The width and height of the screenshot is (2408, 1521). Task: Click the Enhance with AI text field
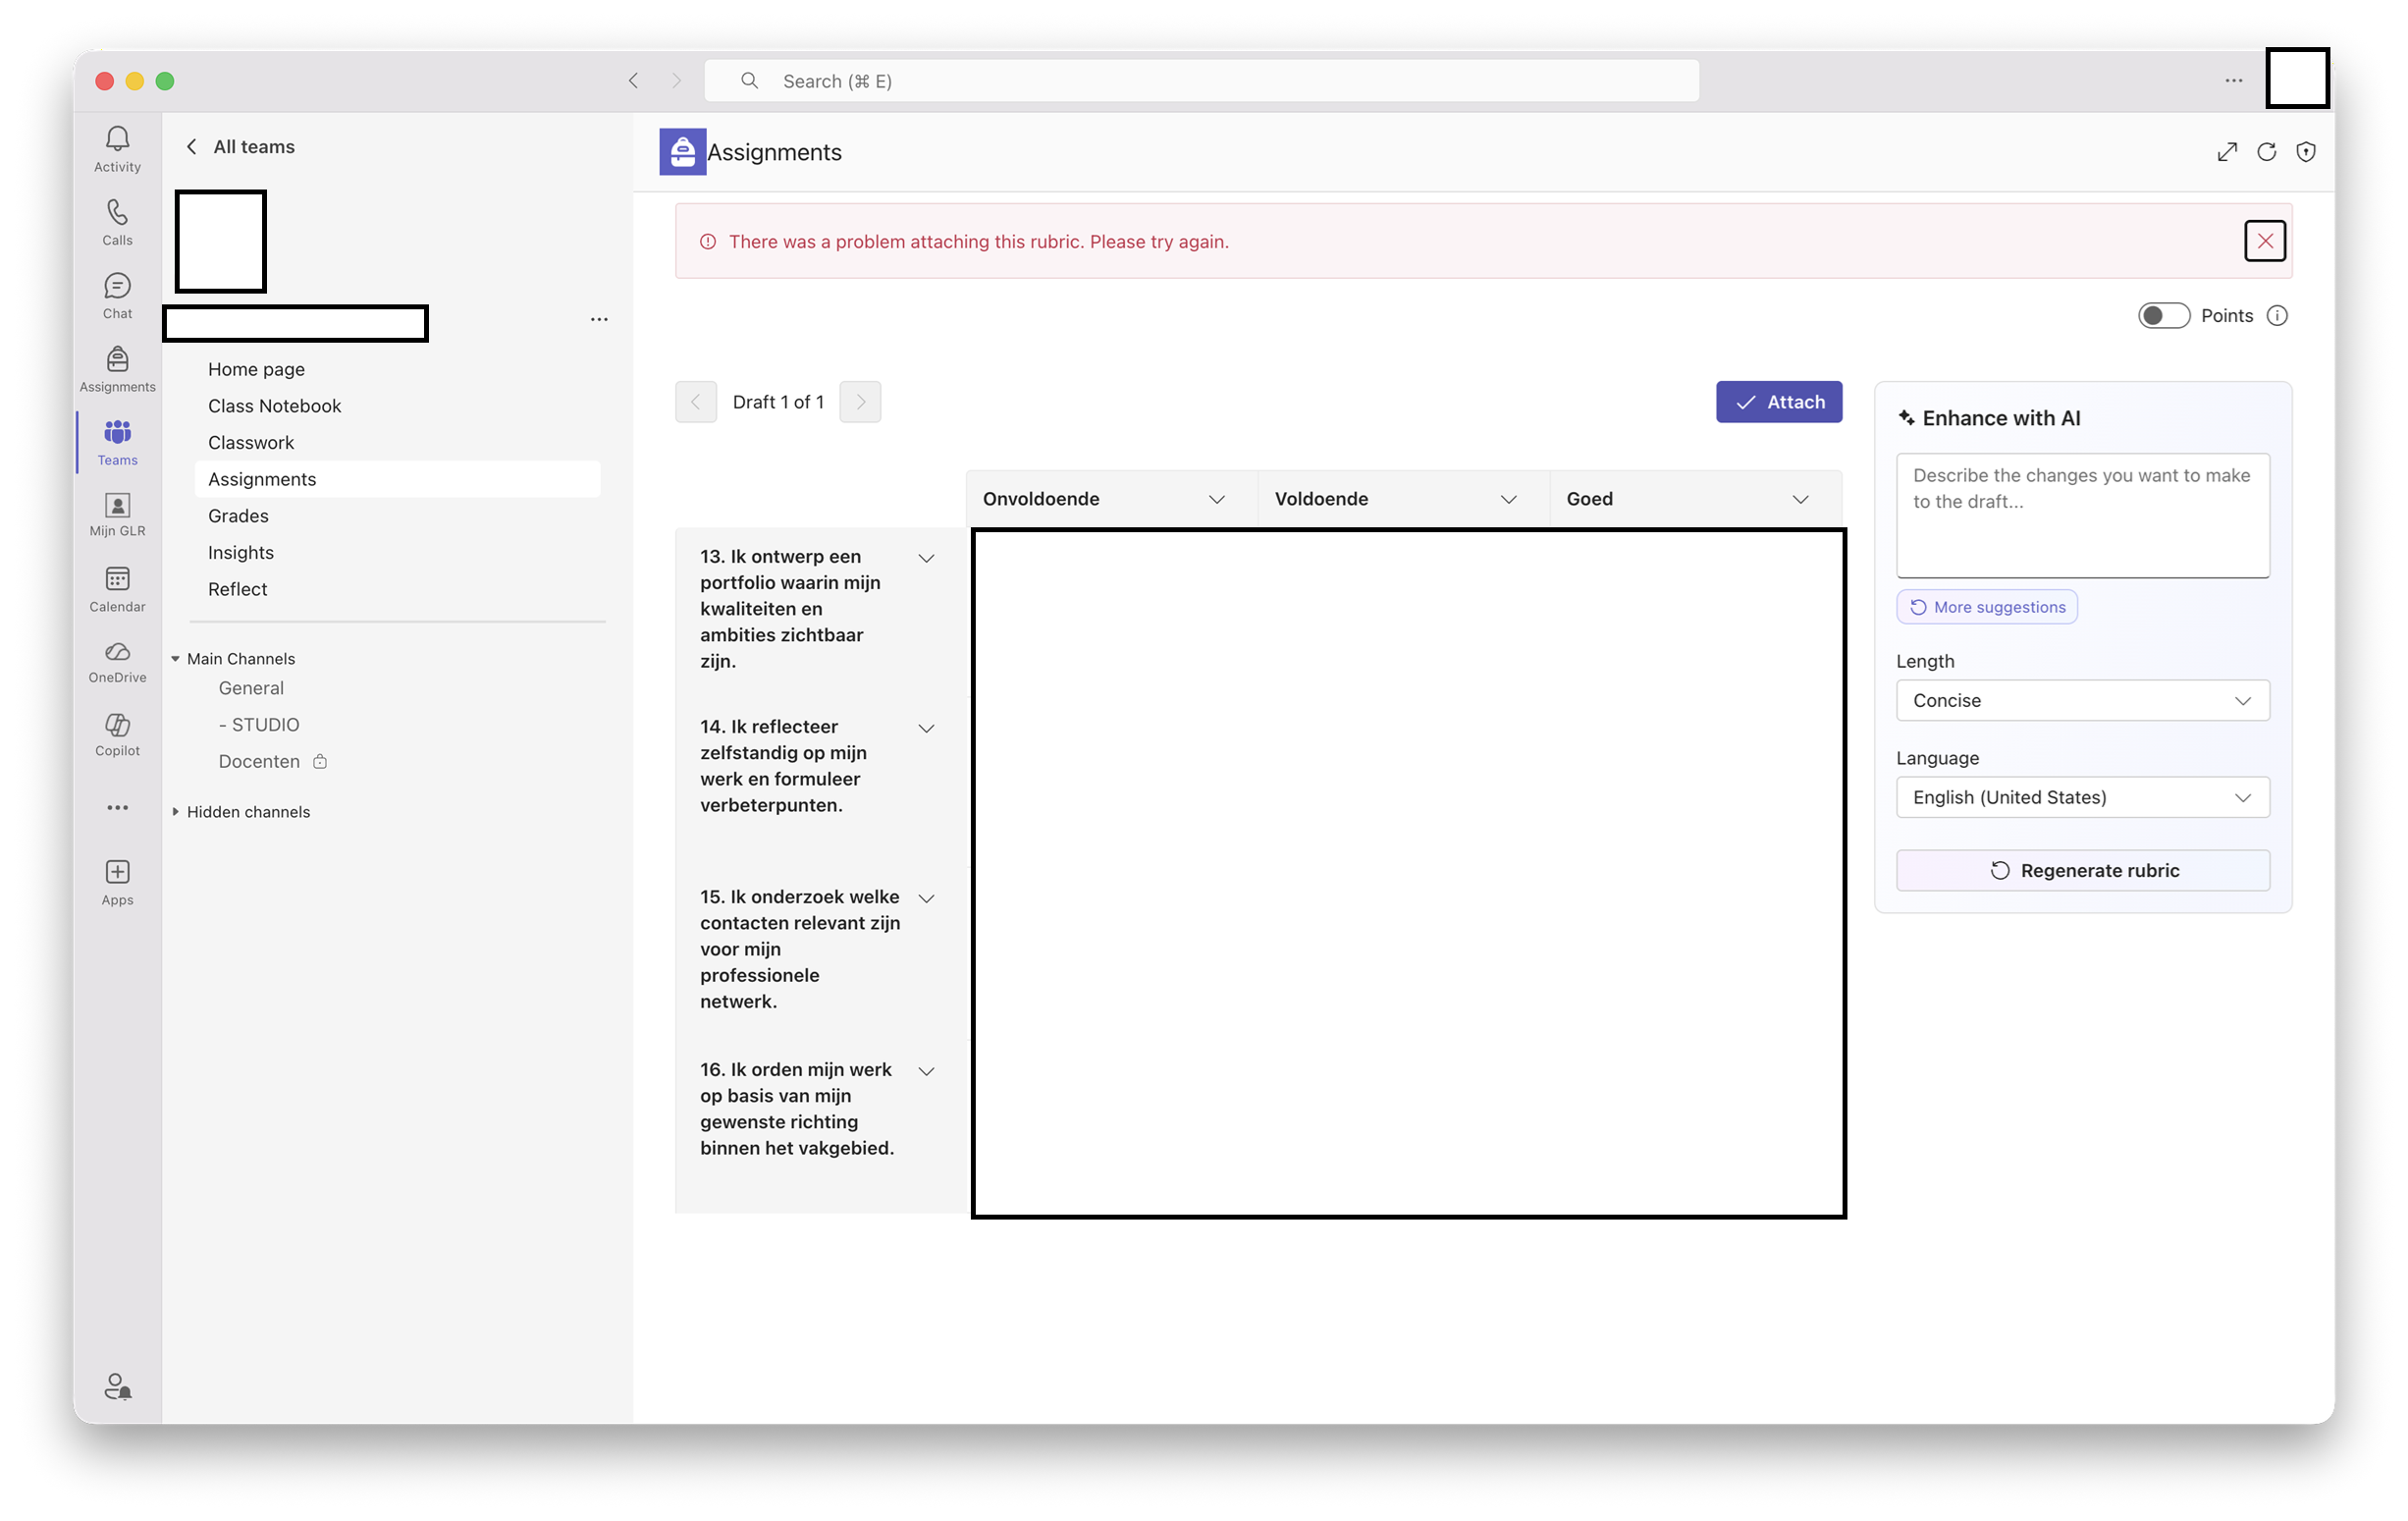2082,515
